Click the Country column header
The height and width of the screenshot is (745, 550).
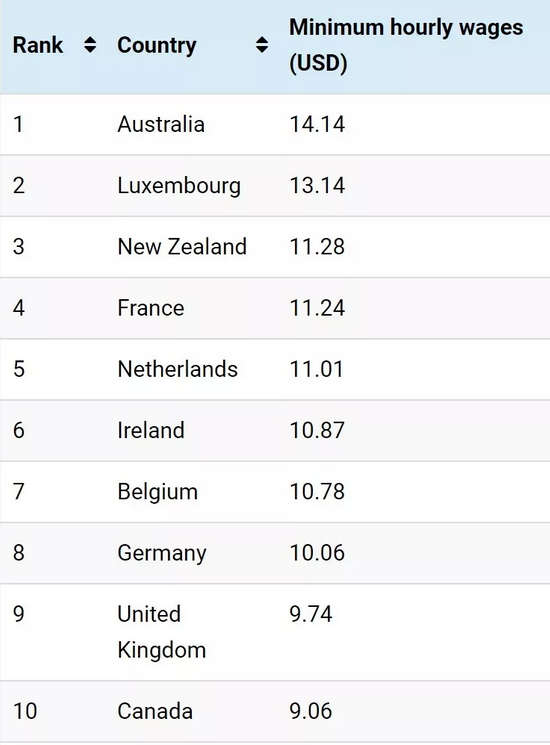[157, 46]
